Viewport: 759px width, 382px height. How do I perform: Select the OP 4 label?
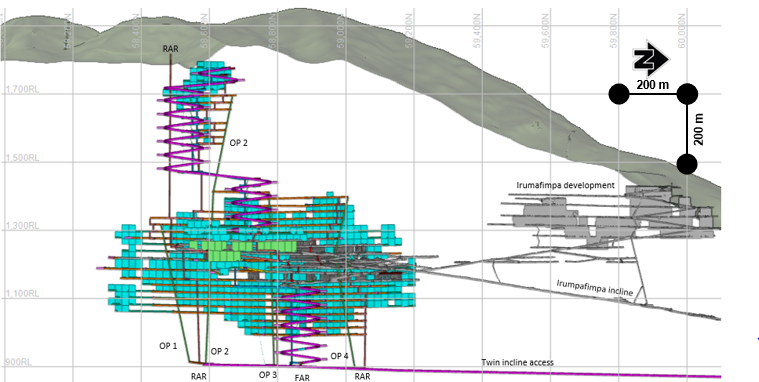(339, 356)
